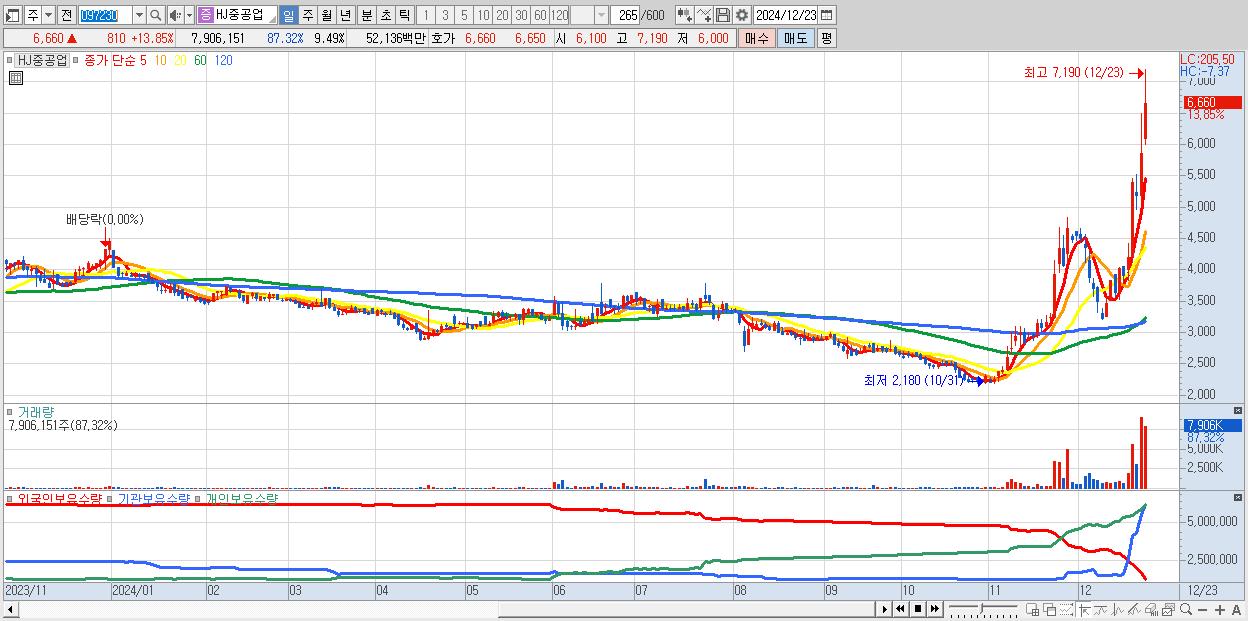The height and width of the screenshot is (621, 1248).
Task: Click the stop button in bottom bar
Action: (x=917, y=609)
